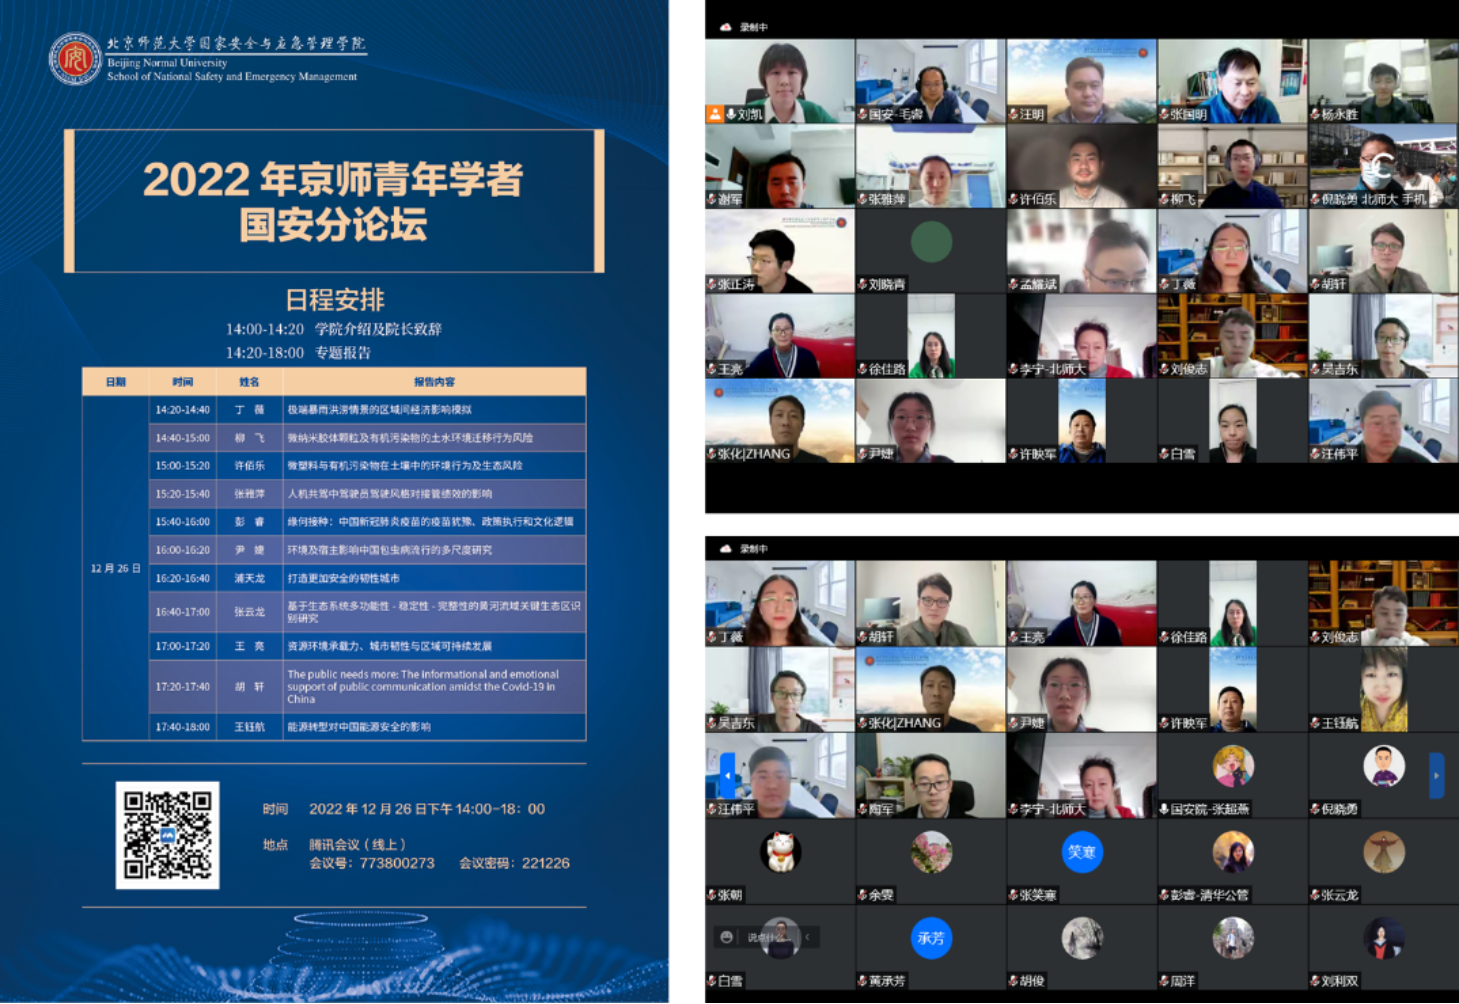The height and width of the screenshot is (1004, 1459).
Task: Collapse the chat bar using its chevron arrow
Action: point(807,937)
